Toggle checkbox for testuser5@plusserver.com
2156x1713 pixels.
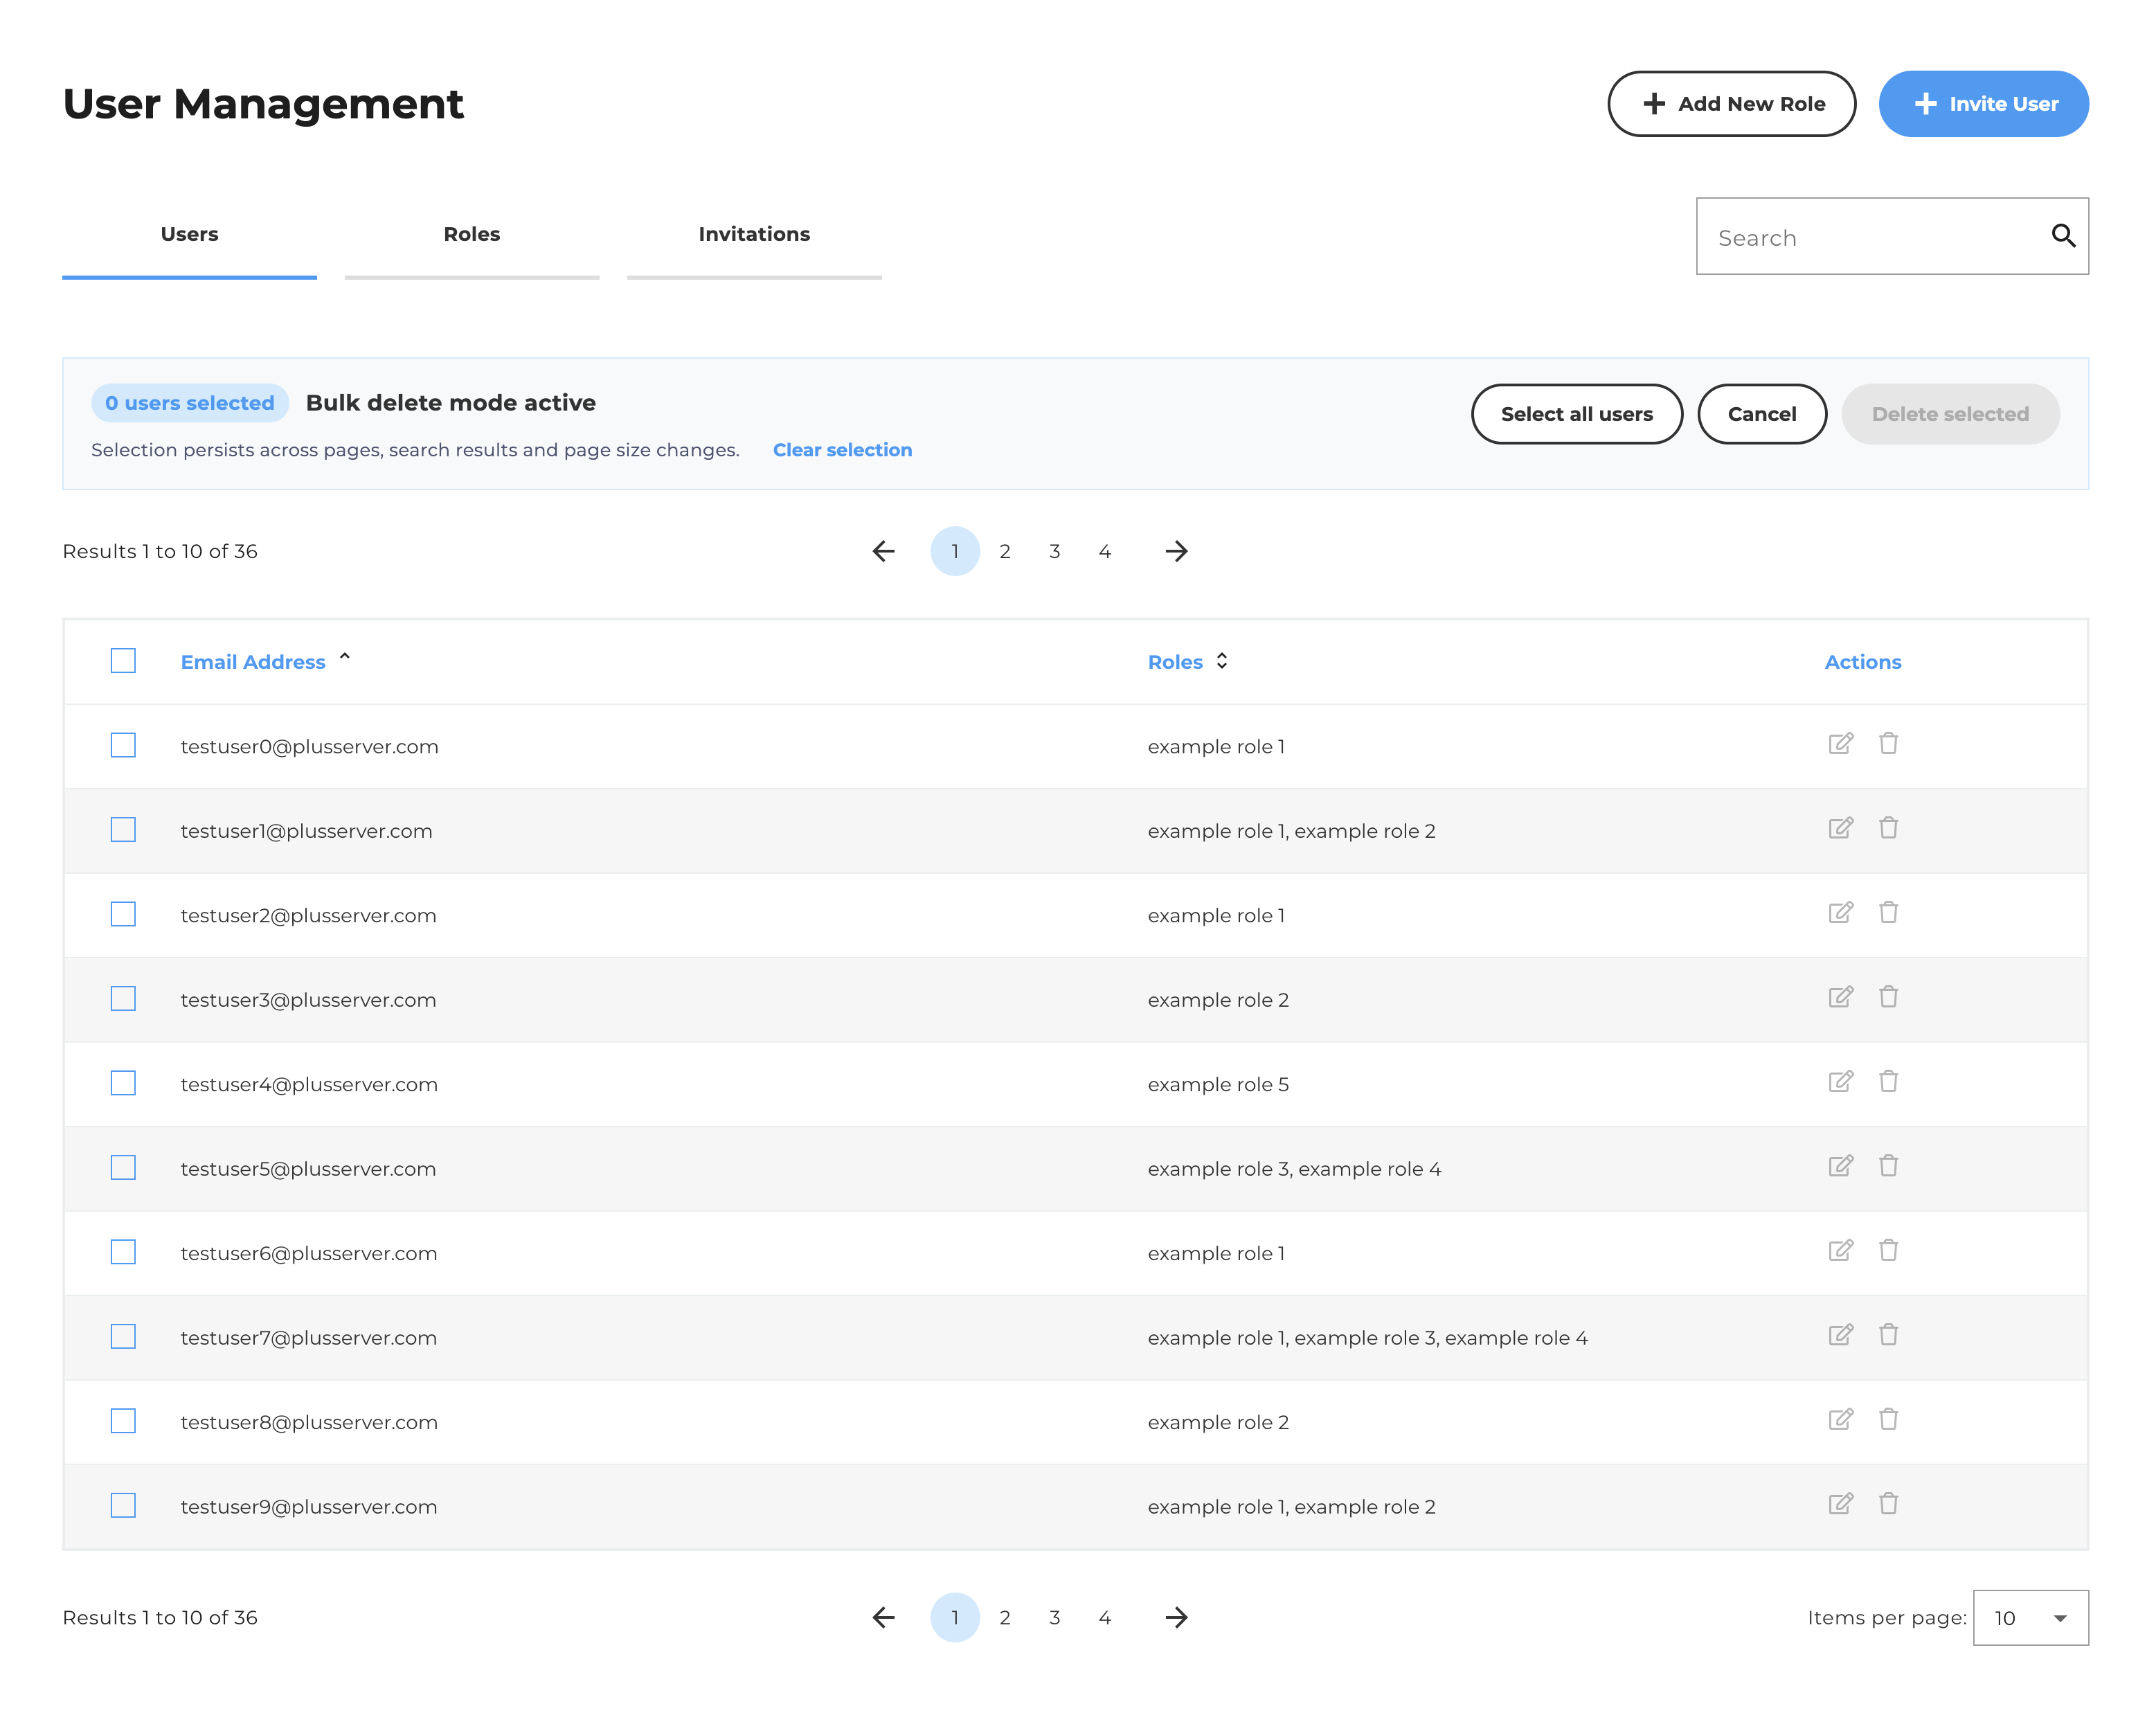[123, 1168]
